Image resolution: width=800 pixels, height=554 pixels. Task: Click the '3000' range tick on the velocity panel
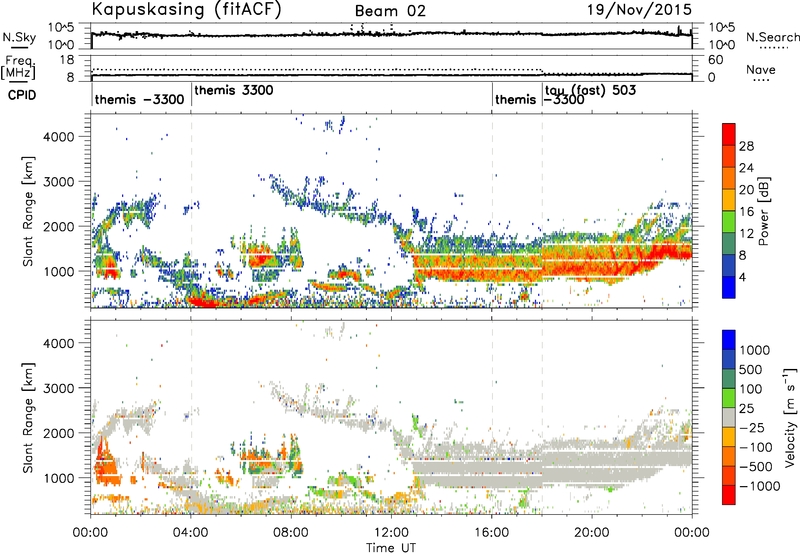[59, 388]
